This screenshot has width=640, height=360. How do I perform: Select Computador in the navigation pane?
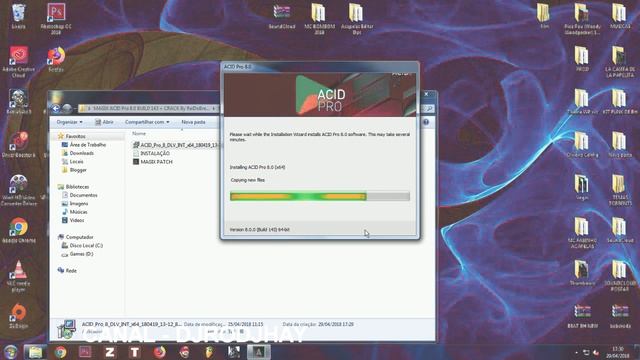76,237
